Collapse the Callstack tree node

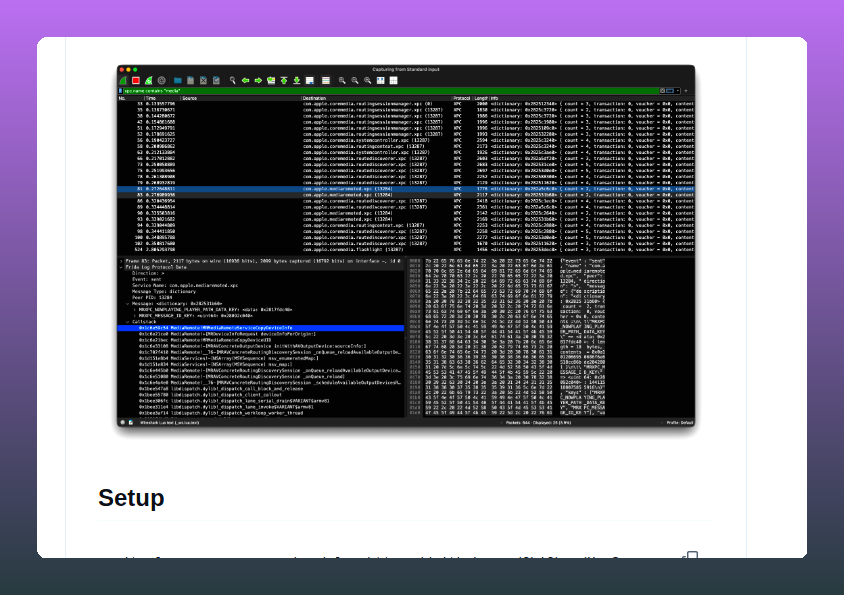(x=128, y=322)
